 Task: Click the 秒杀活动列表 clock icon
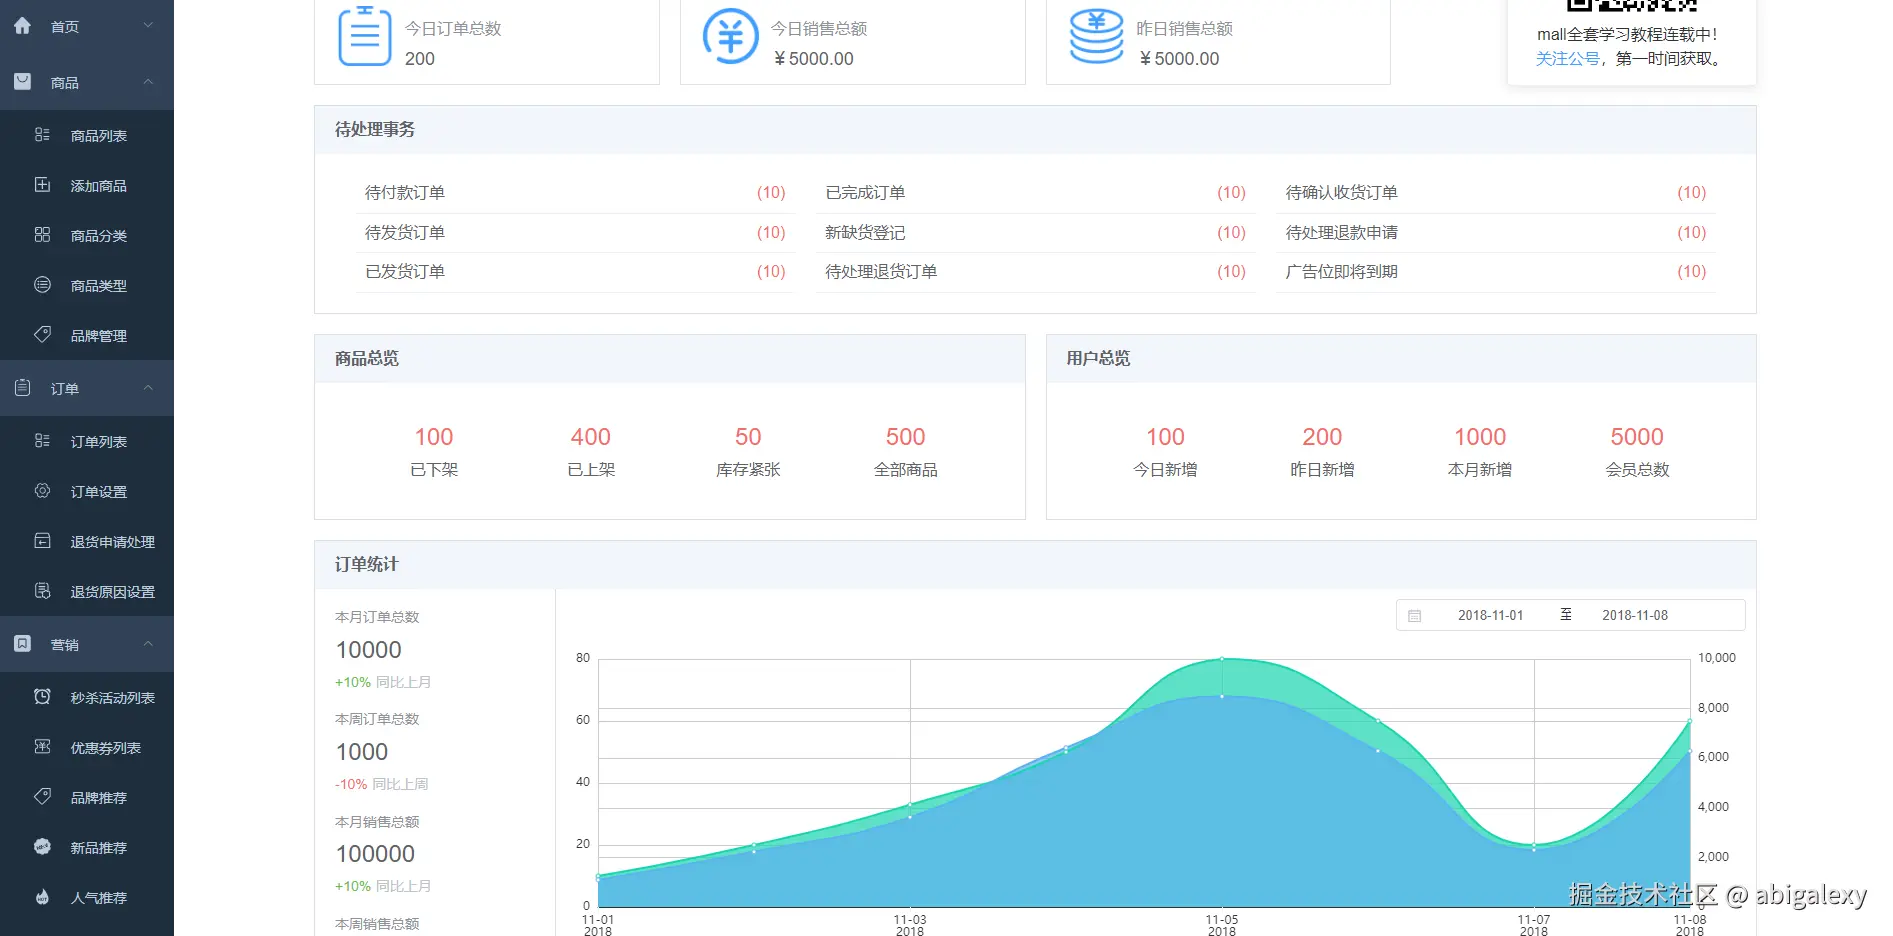(42, 697)
